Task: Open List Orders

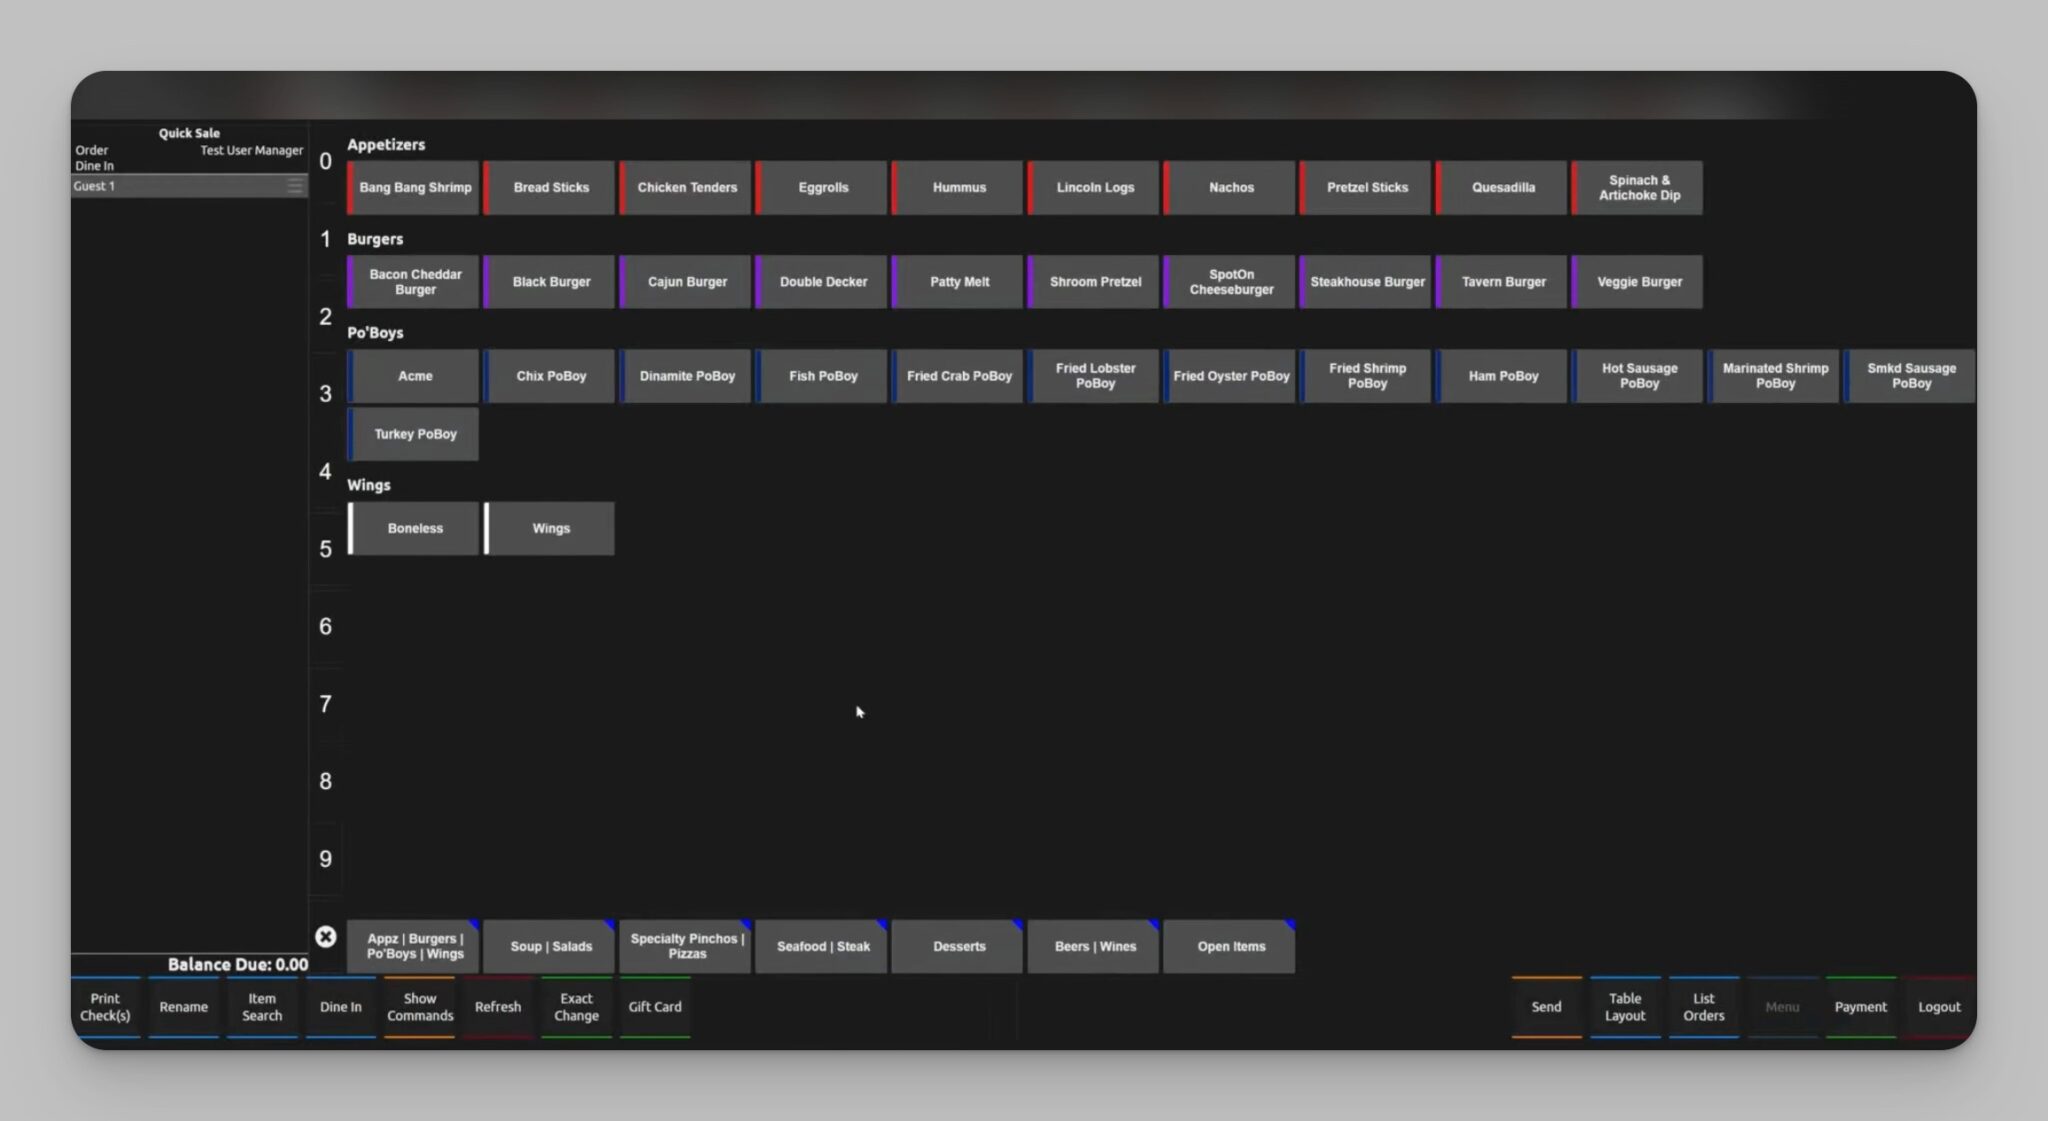Action: tap(1703, 1007)
